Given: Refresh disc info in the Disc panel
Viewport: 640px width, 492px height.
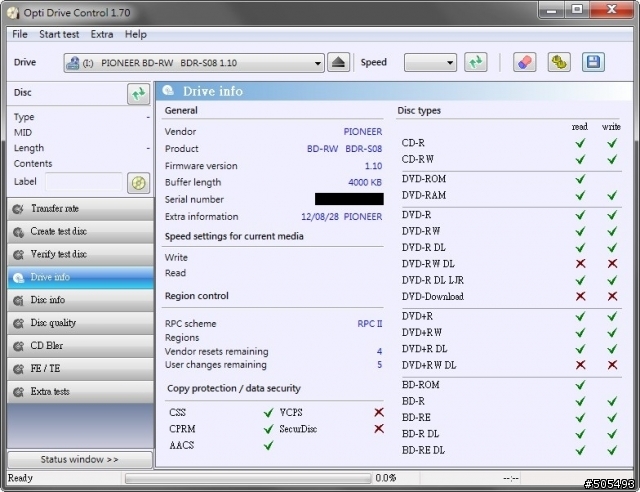Looking at the screenshot, I should pyautogui.click(x=138, y=94).
